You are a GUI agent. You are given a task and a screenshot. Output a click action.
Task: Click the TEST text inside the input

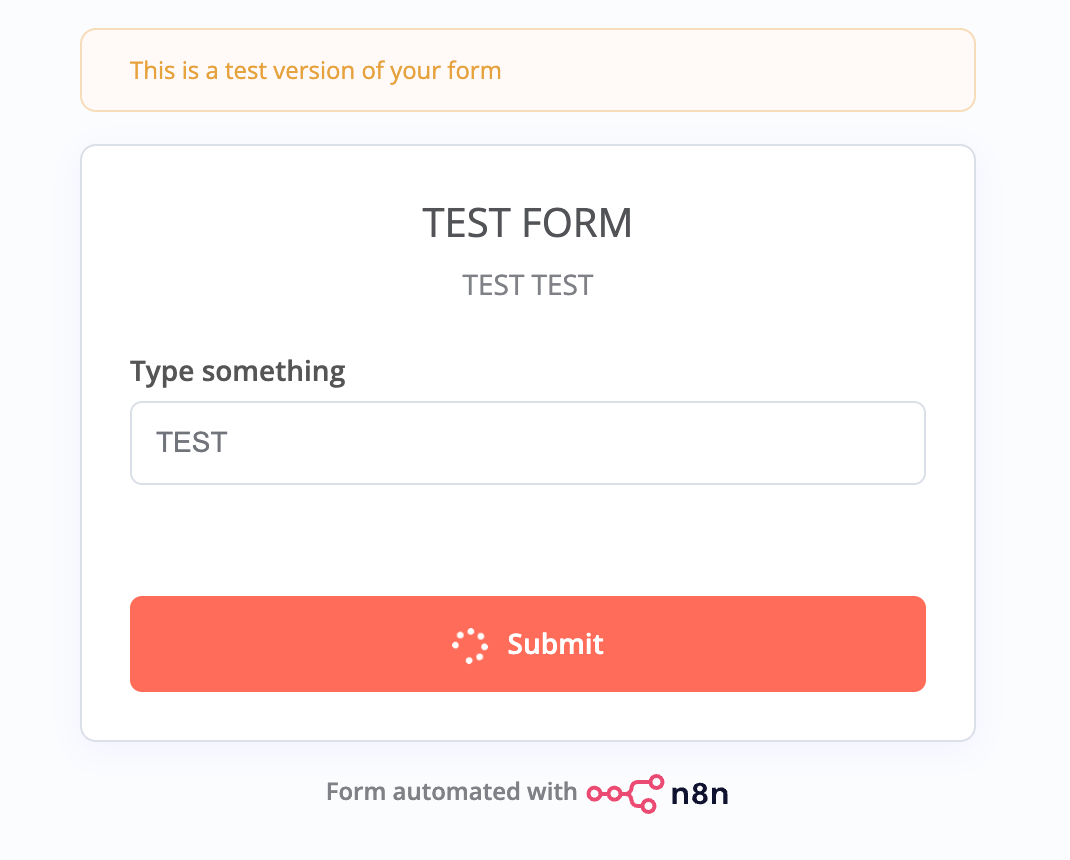pos(192,443)
